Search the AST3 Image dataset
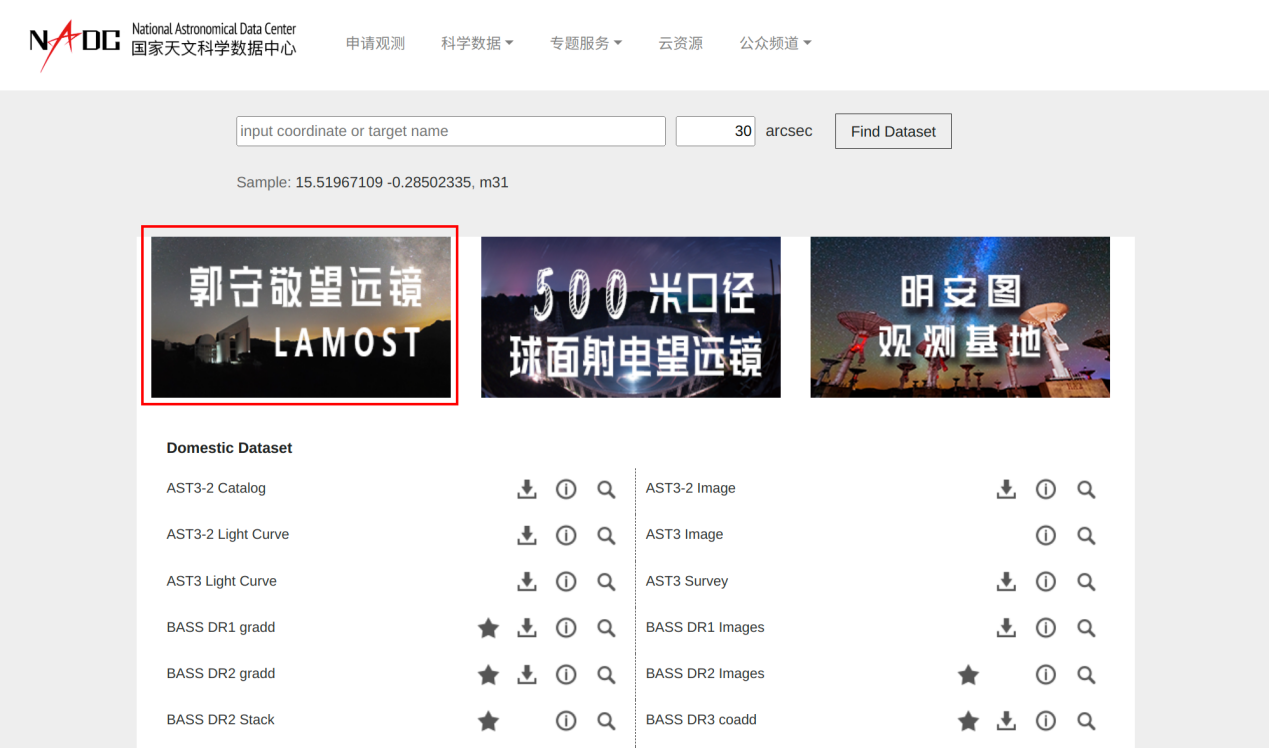The width and height of the screenshot is (1269, 748). [x=1086, y=535]
